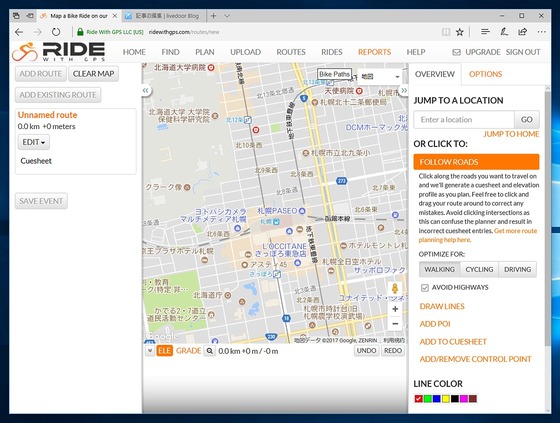Open the FIND menu item

pyautogui.click(x=170, y=52)
